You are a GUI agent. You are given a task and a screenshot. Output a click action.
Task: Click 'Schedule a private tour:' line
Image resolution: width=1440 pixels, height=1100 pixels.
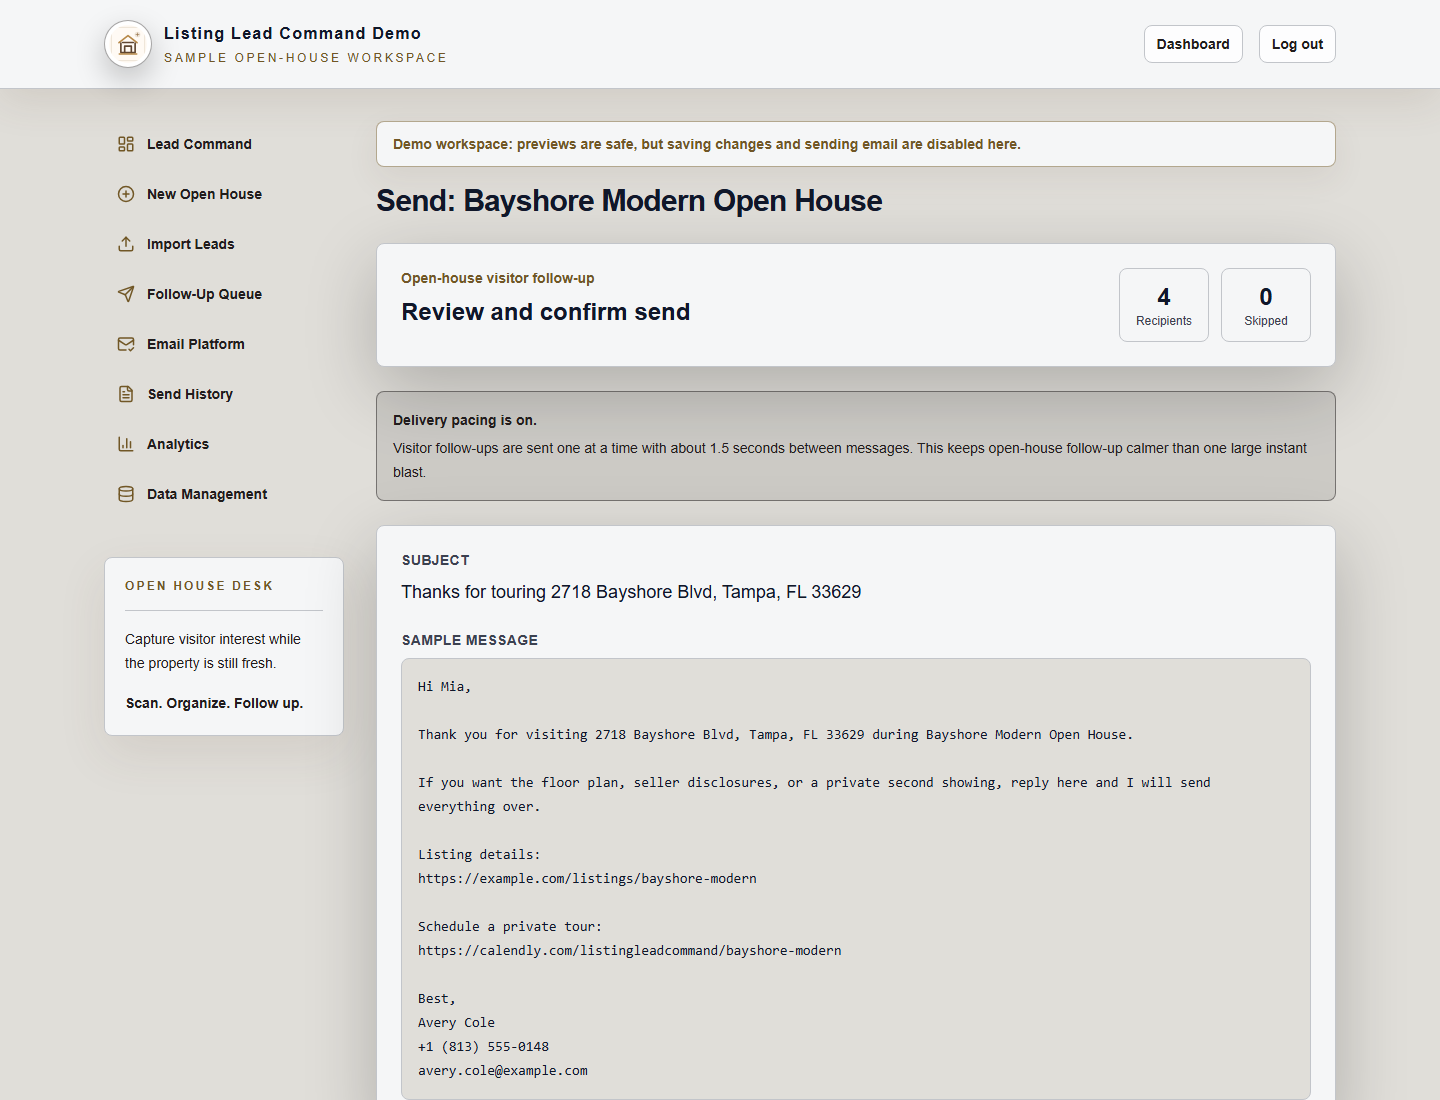(510, 926)
